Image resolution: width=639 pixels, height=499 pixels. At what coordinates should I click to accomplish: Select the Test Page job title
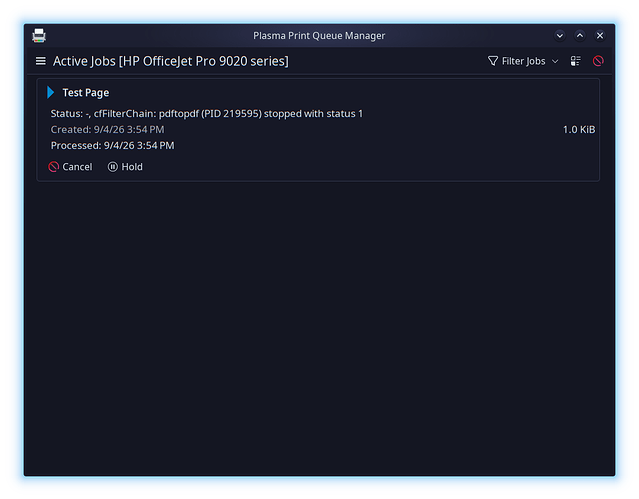click(86, 93)
